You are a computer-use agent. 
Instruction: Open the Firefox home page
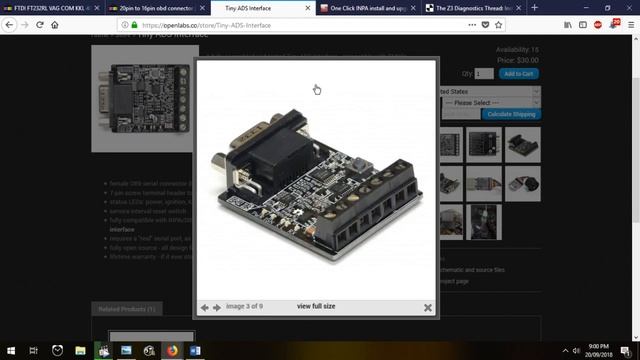click(55, 25)
